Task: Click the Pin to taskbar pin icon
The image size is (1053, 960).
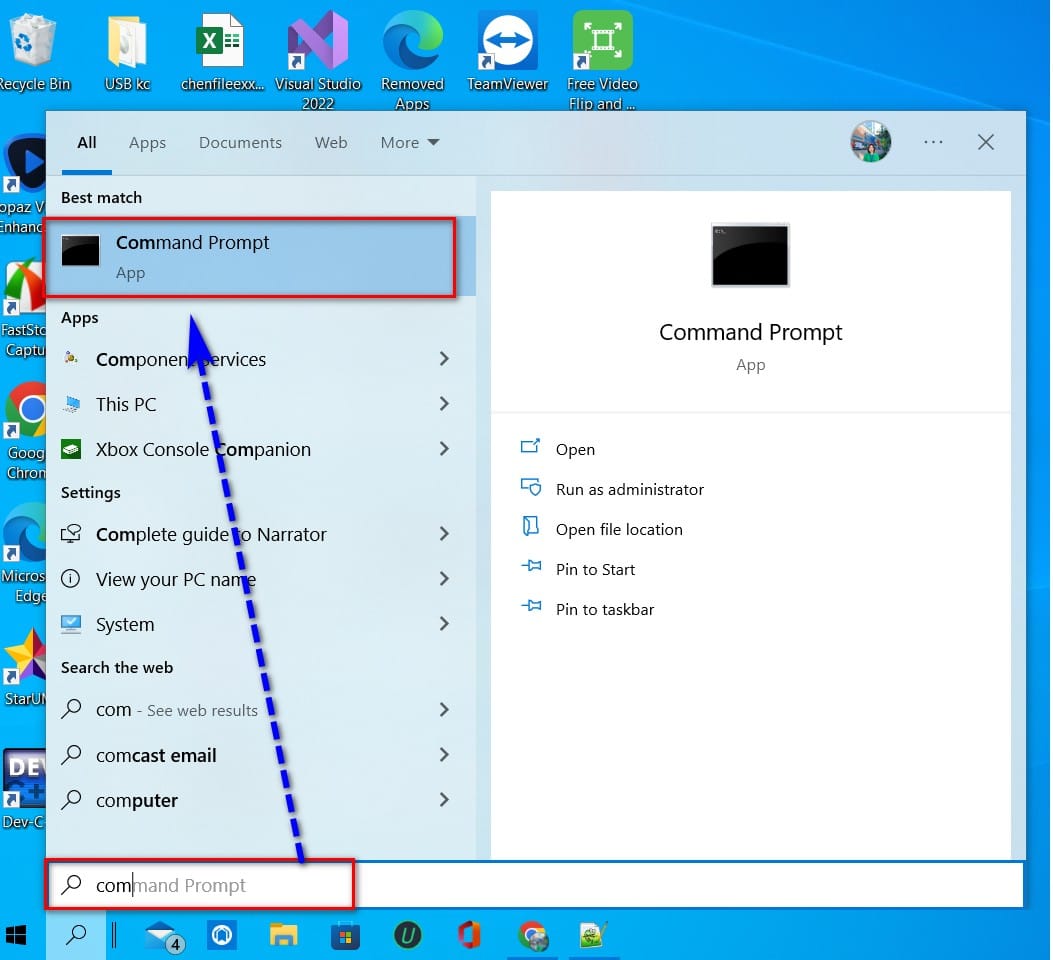Action: coord(531,606)
